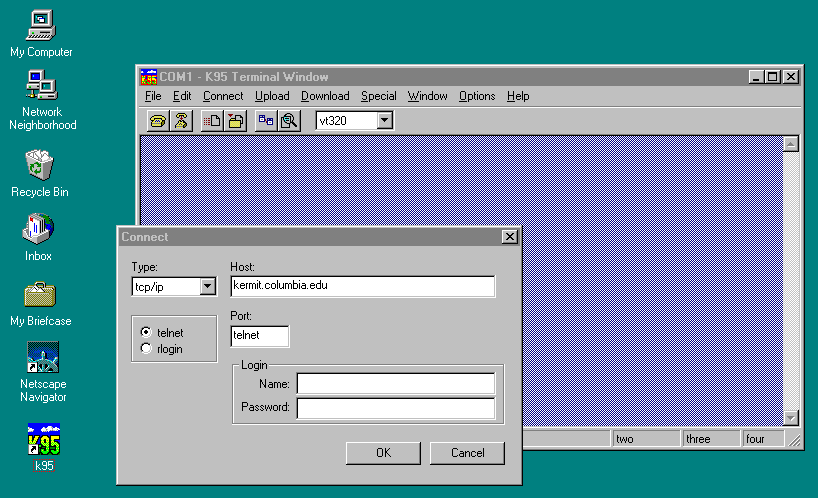The width and height of the screenshot is (818, 498).
Task: Open the Download menu
Action: (325, 96)
